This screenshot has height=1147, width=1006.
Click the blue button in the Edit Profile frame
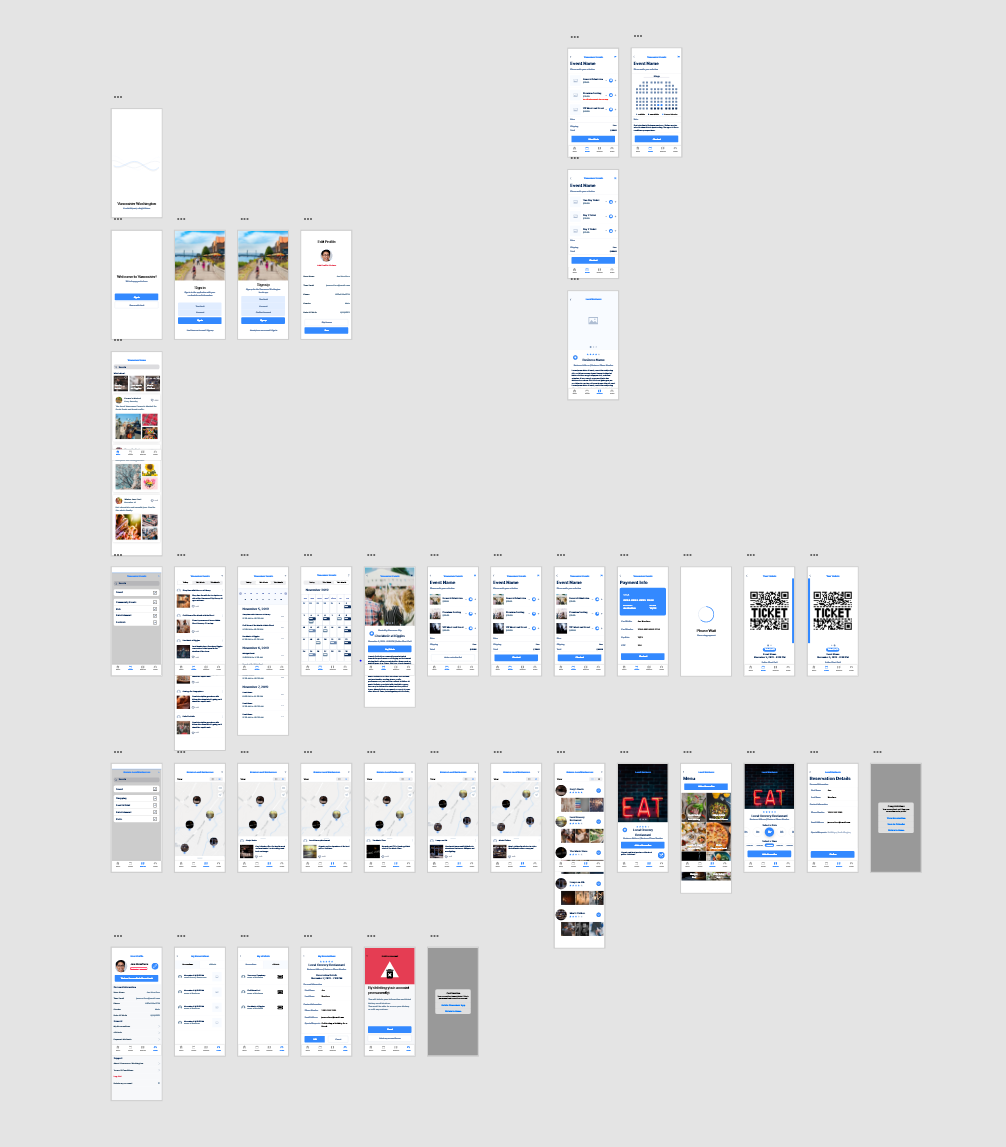pyautogui.click(x=326, y=330)
